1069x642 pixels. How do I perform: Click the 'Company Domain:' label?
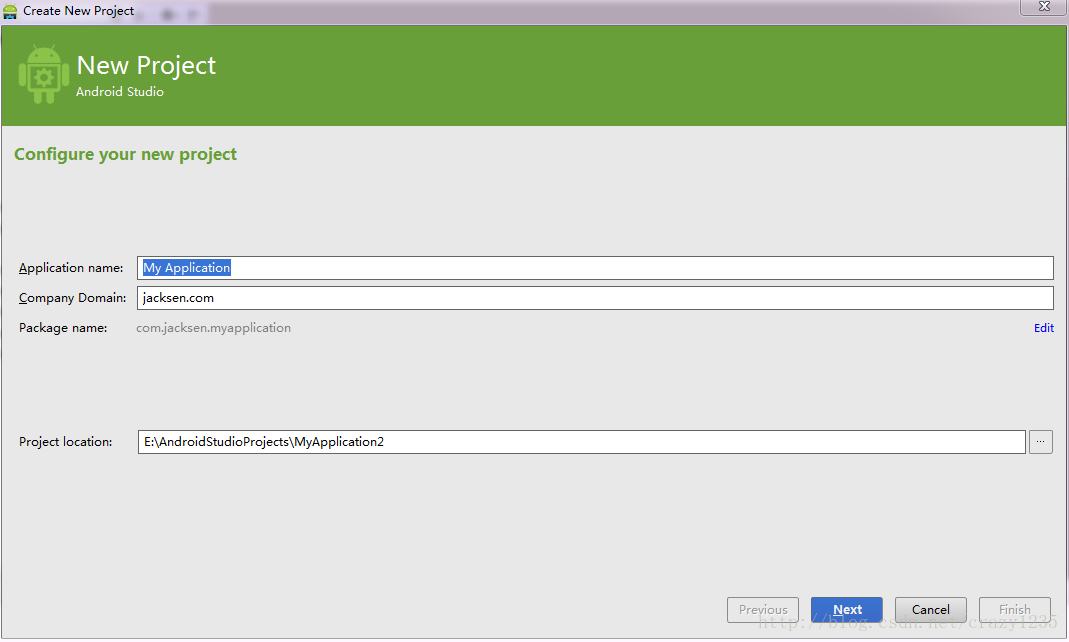point(72,298)
